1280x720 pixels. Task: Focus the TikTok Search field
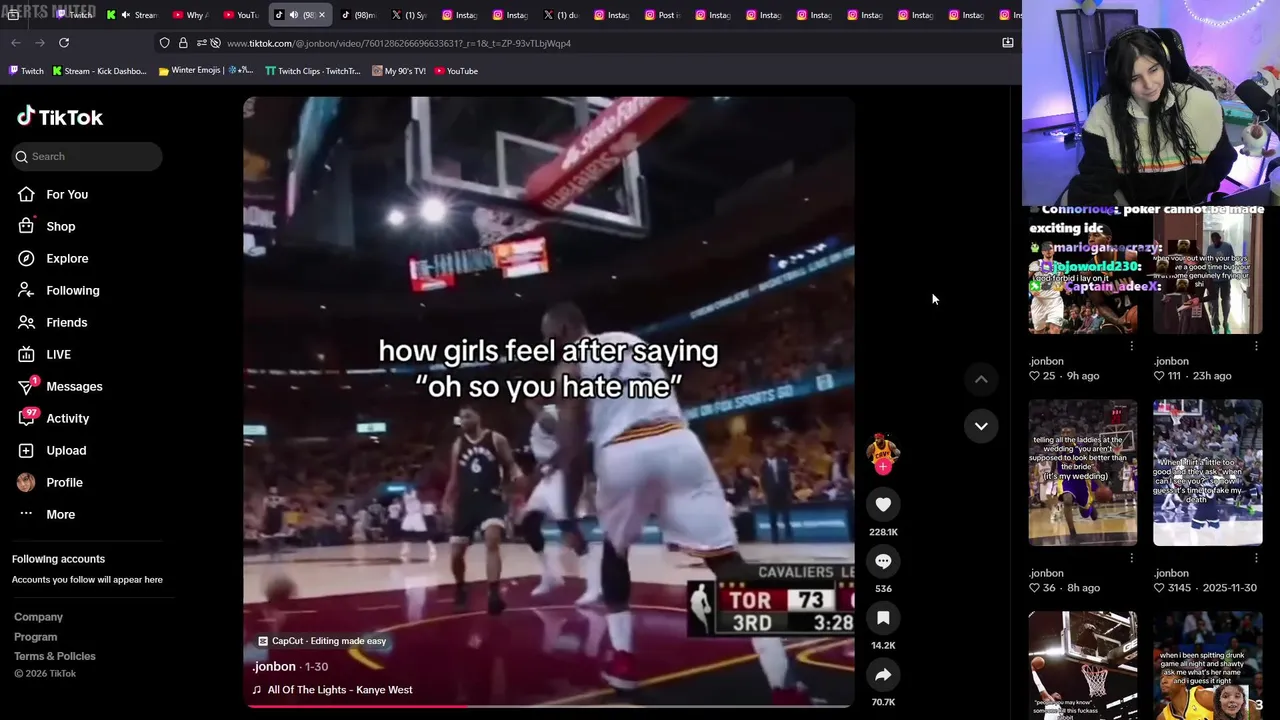[x=87, y=156]
